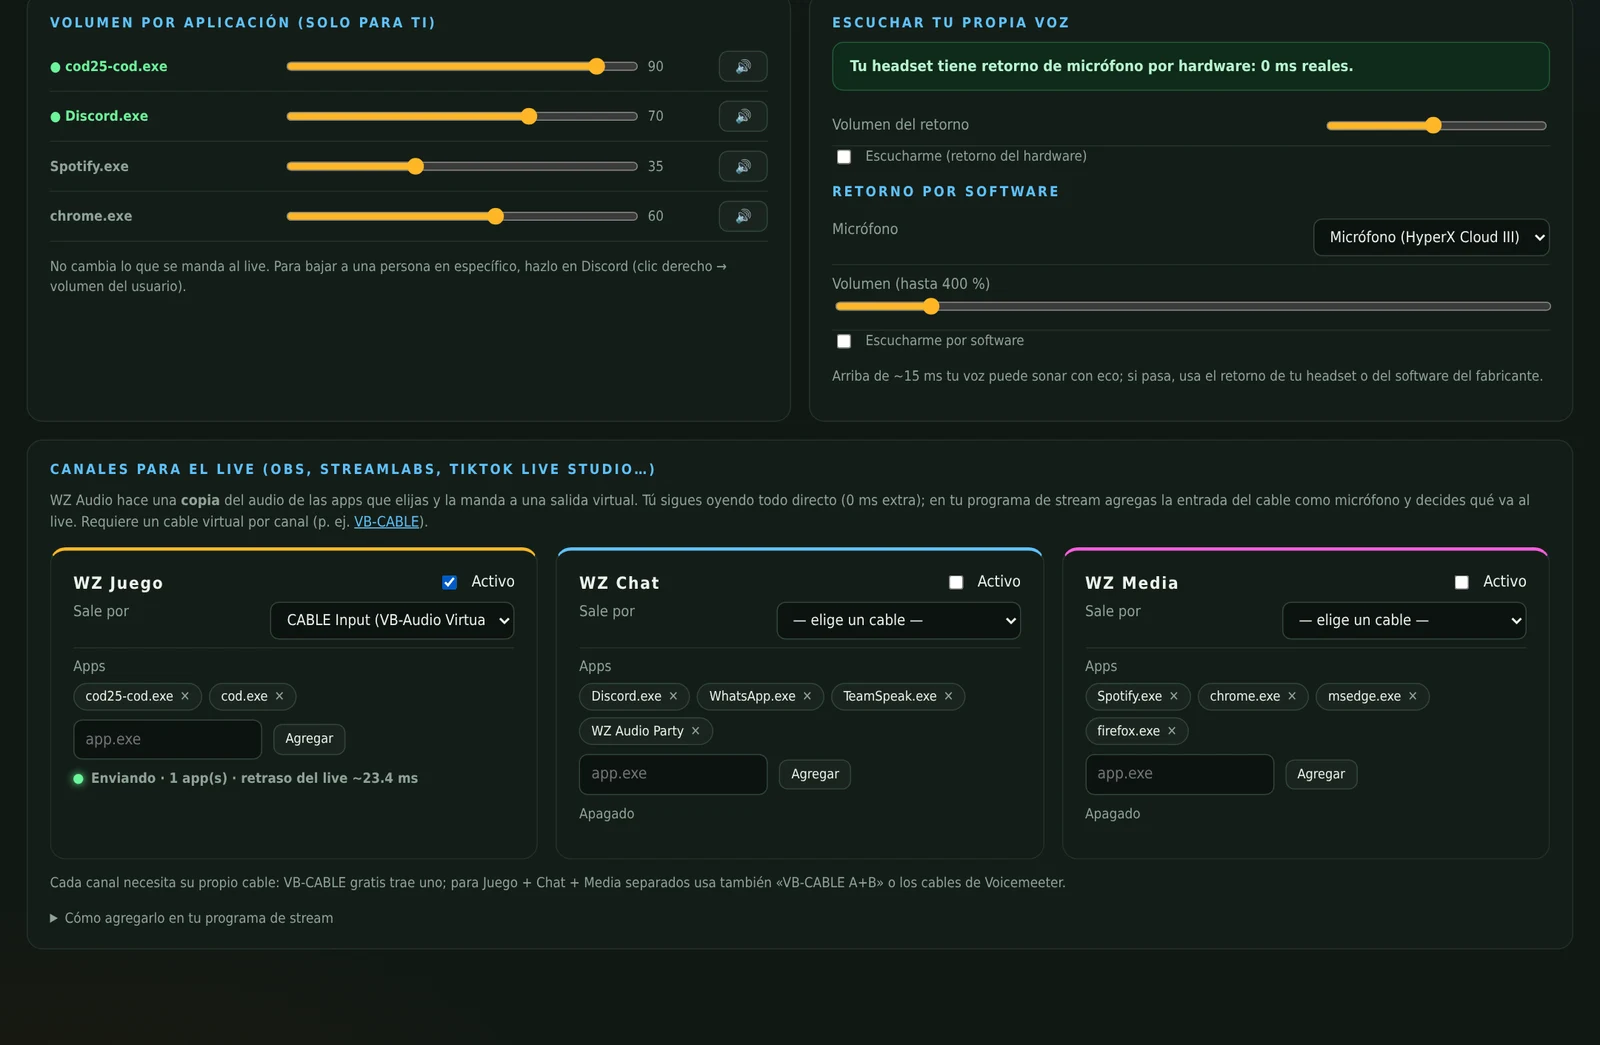Uncheck Activo for WZ Juego channel
Viewport: 1600px width, 1045px height.
coord(450,582)
